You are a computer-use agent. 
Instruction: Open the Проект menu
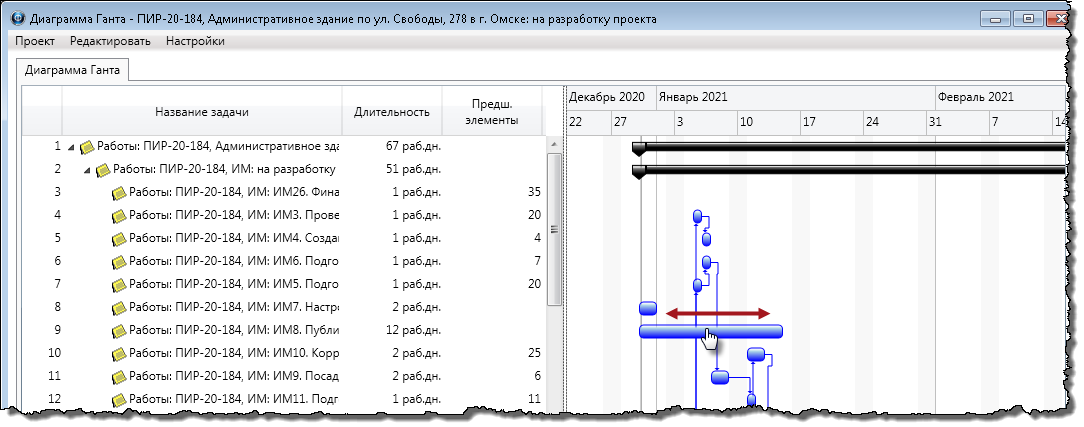[35, 41]
